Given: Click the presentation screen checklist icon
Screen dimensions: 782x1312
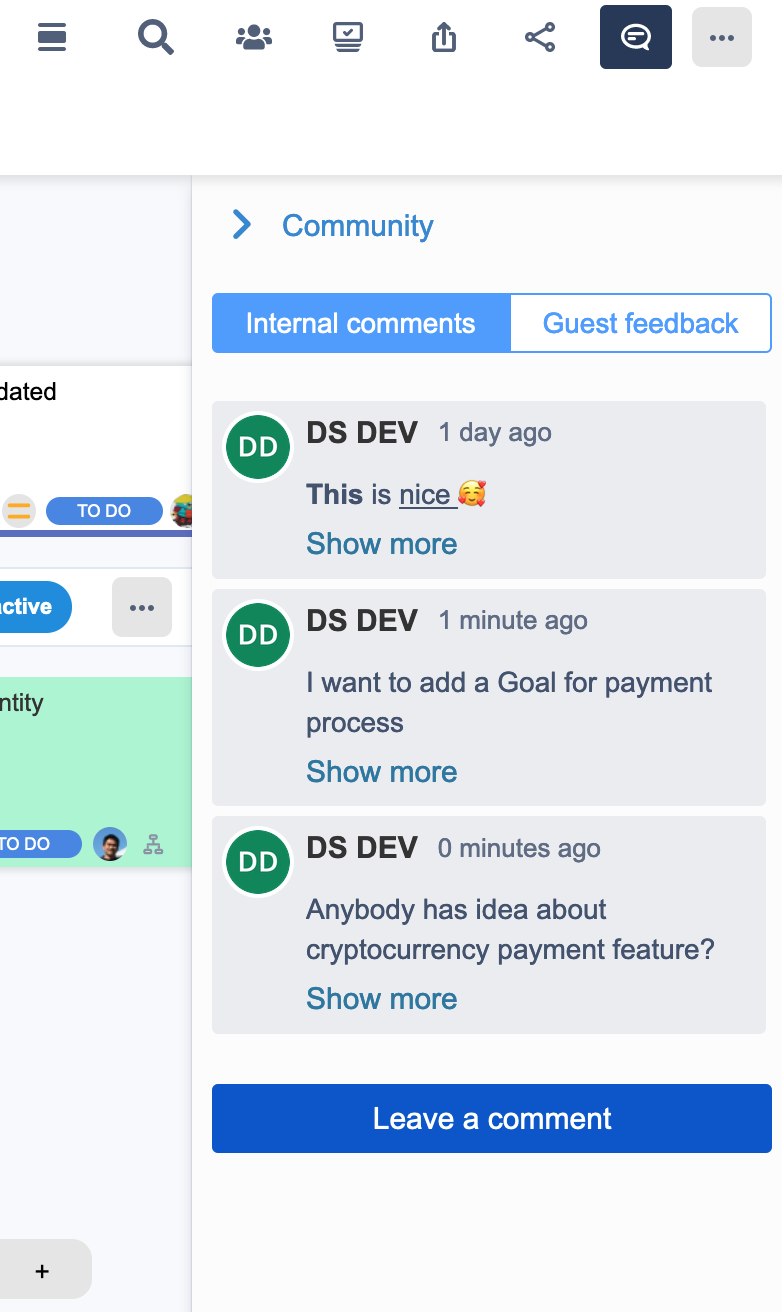Looking at the screenshot, I should (x=348, y=38).
